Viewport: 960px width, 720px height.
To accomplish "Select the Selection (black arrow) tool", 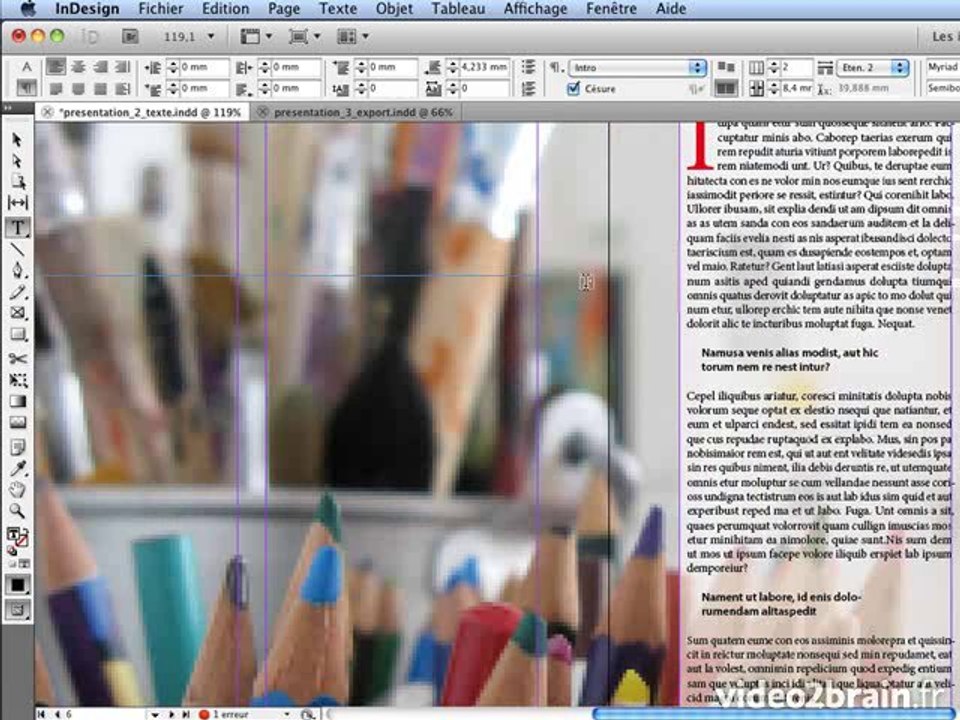I will [17, 140].
